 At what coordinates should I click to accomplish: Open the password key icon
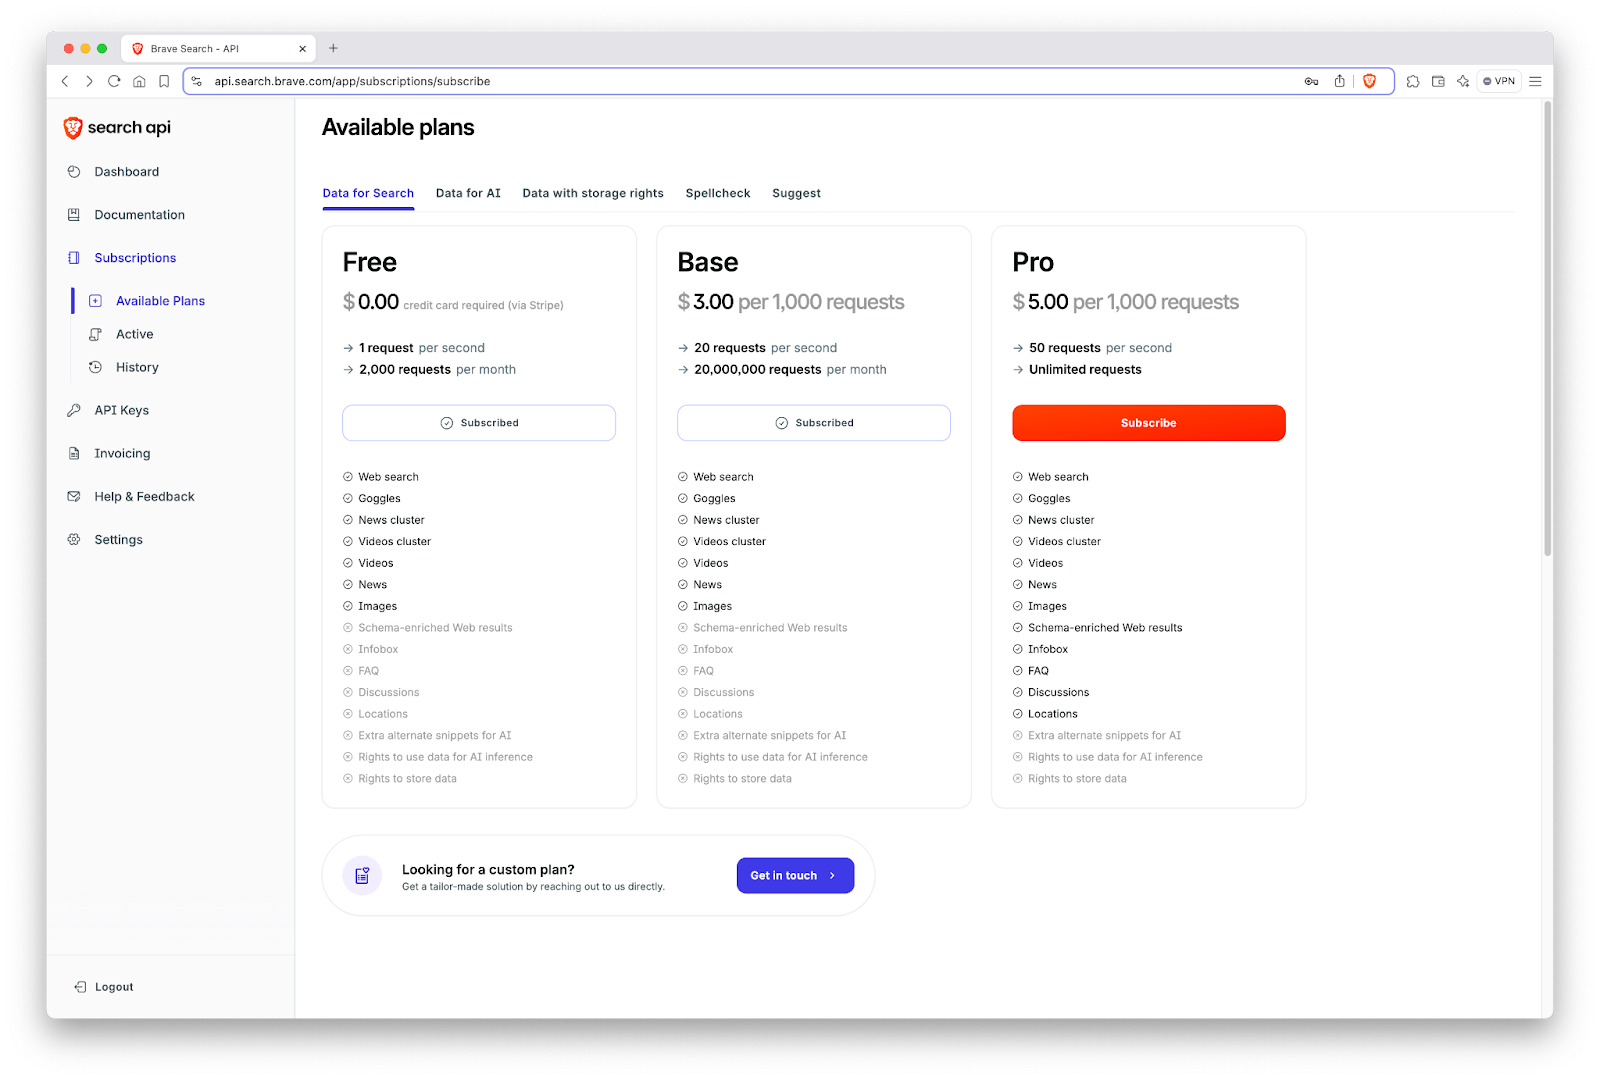click(1311, 81)
